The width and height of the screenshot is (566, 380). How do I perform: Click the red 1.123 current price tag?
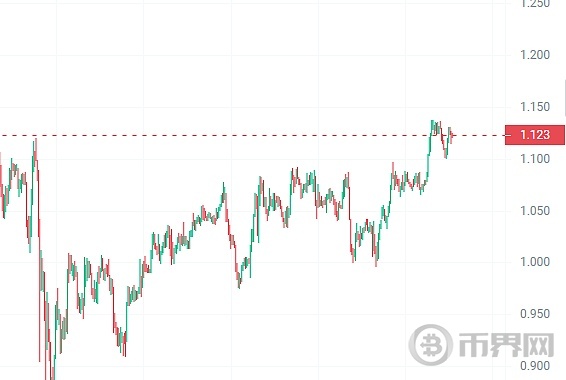tap(535, 135)
